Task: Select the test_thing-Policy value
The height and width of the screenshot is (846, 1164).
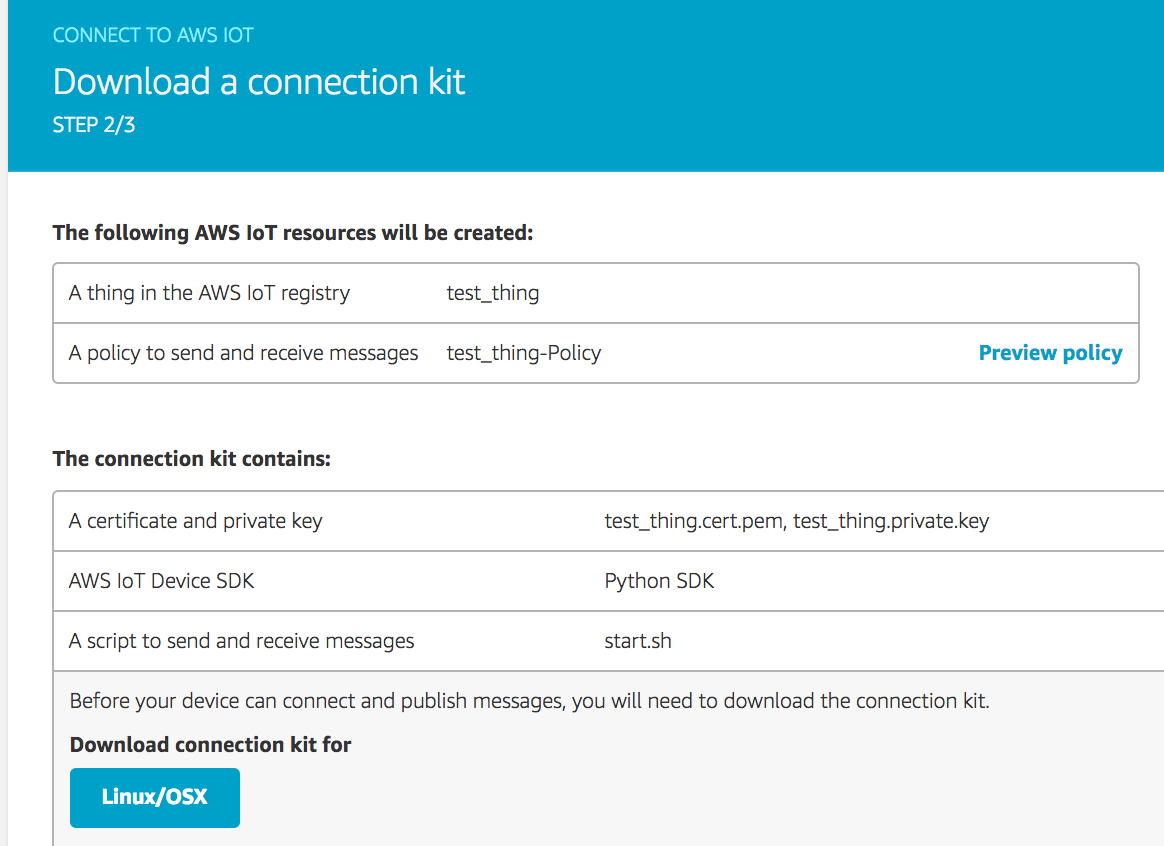Action: pos(523,353)
